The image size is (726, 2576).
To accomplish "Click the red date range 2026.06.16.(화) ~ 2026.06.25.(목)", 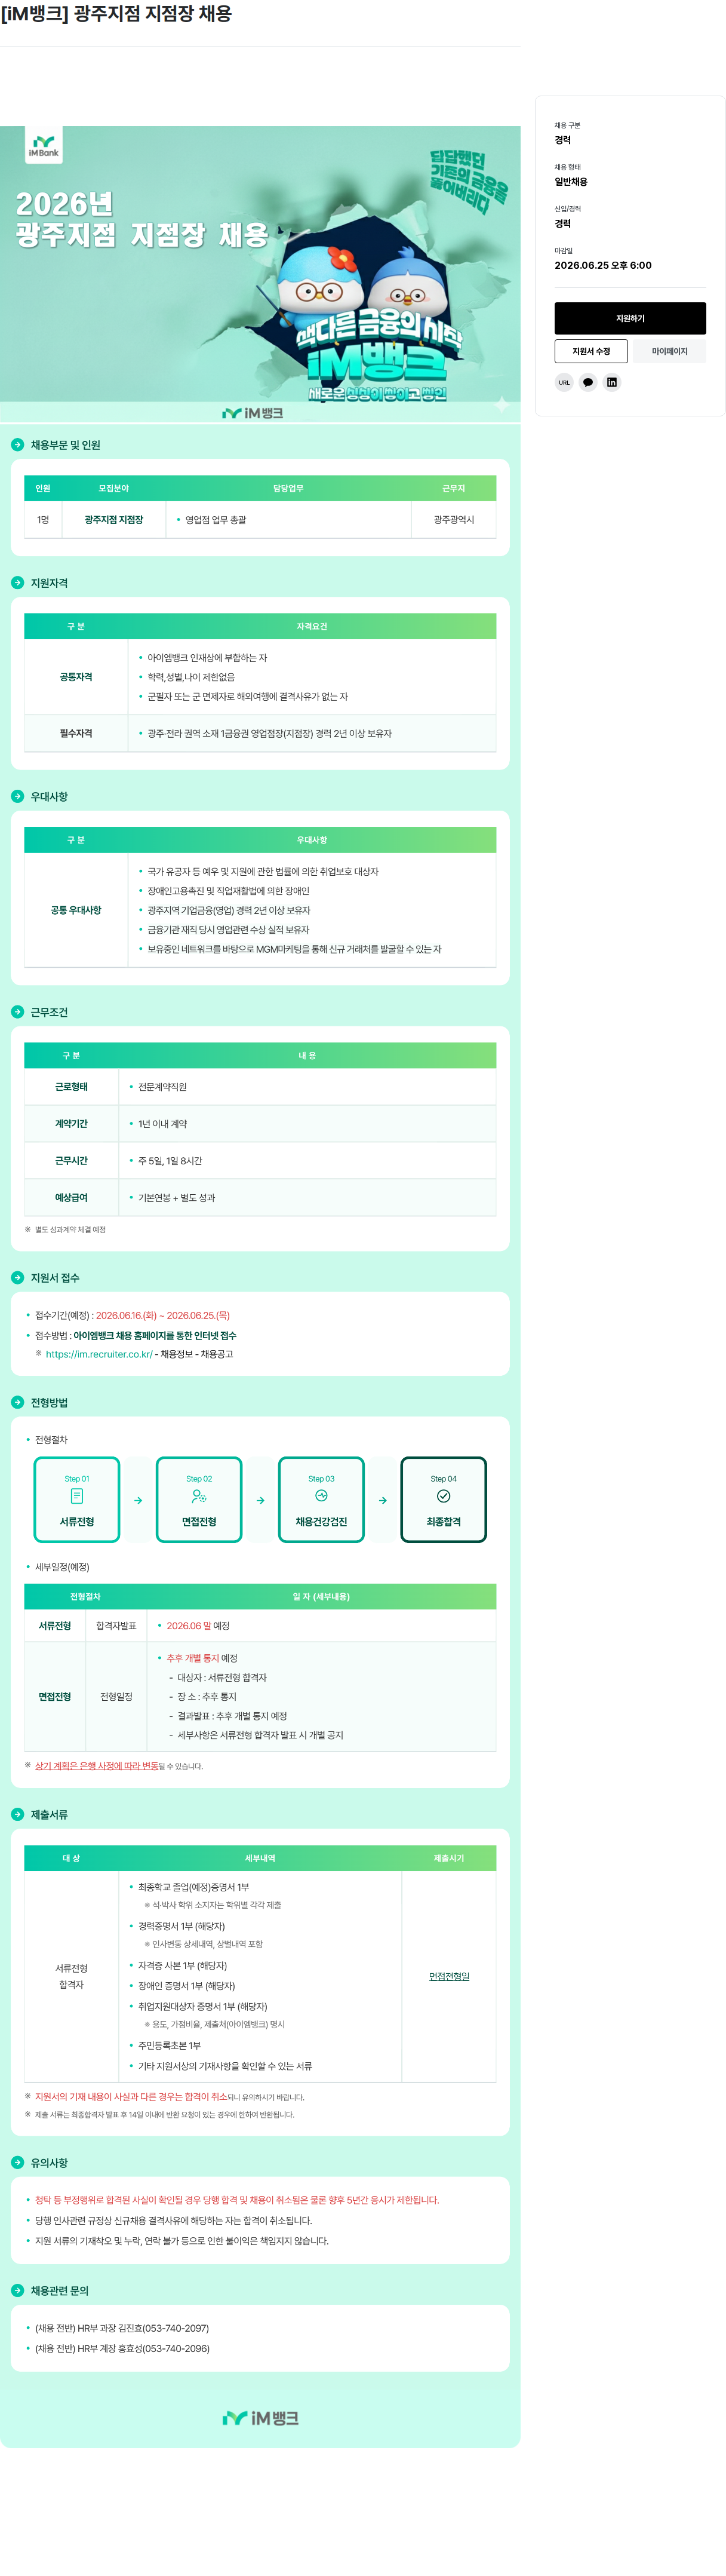I will (x=163, y=1316).
